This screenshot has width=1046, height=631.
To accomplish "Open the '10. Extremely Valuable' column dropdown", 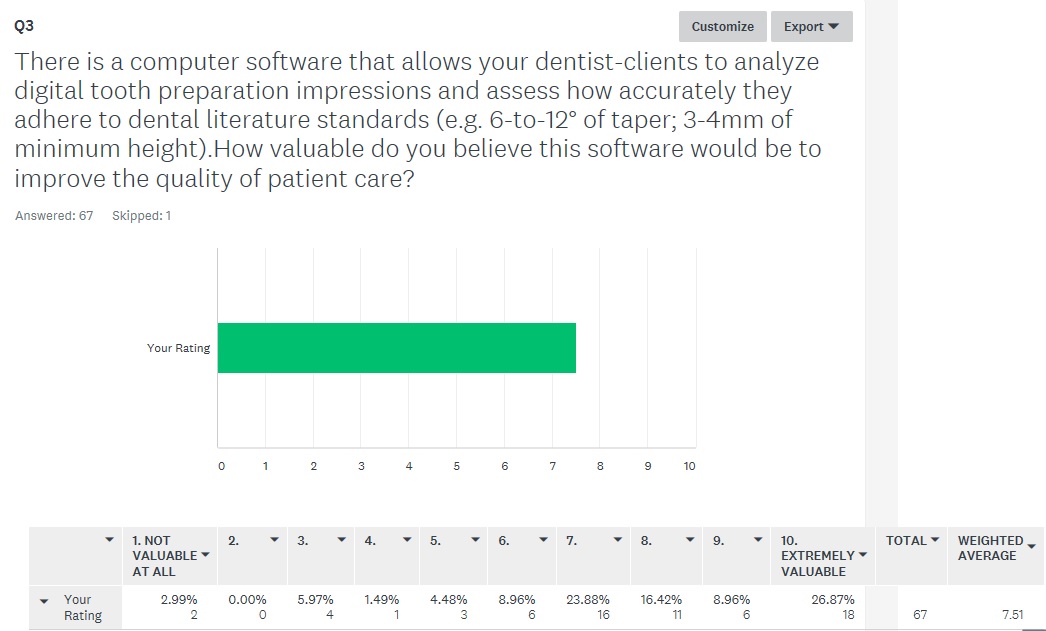I will [x=862, y=556].
